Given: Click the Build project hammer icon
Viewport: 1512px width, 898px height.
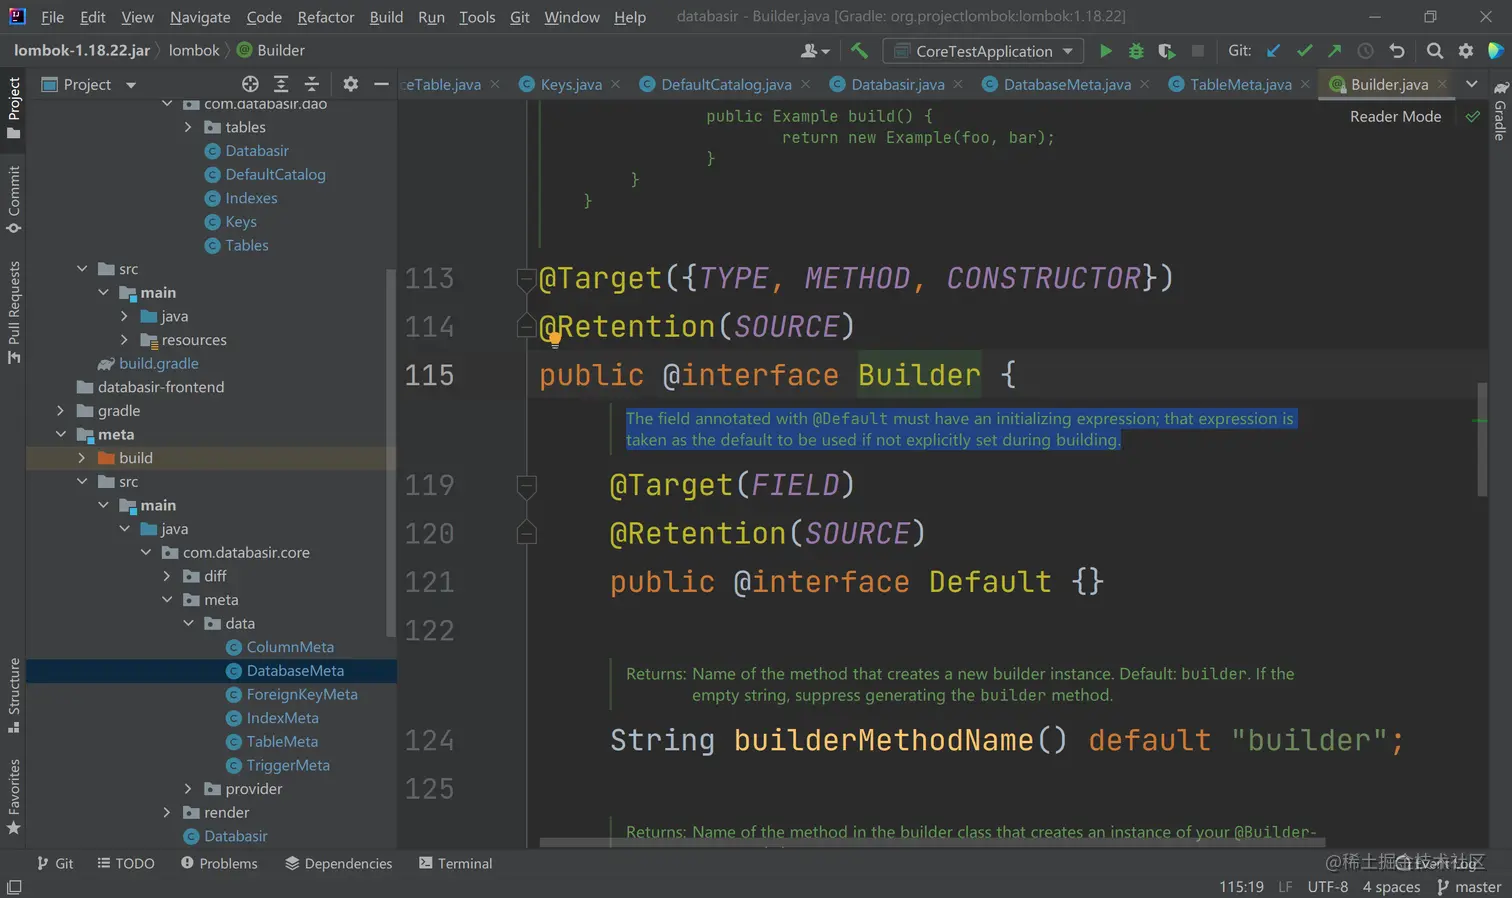Looking at the screenshot, I should [x=859, y=51].
